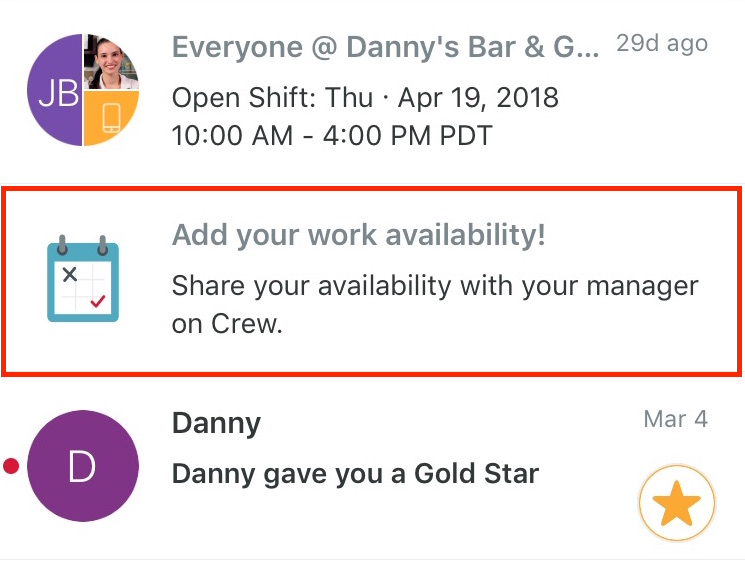This screenshot has height=561, width=745.
Task: Tap the orange phone icon tile
Action: click(112, 118)
